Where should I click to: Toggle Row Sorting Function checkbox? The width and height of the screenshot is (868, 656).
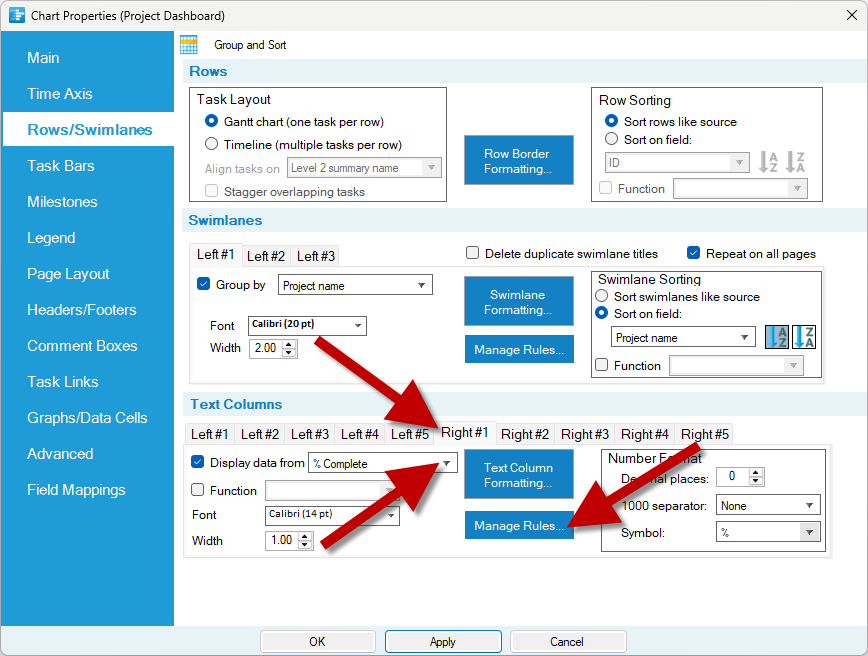606,188
